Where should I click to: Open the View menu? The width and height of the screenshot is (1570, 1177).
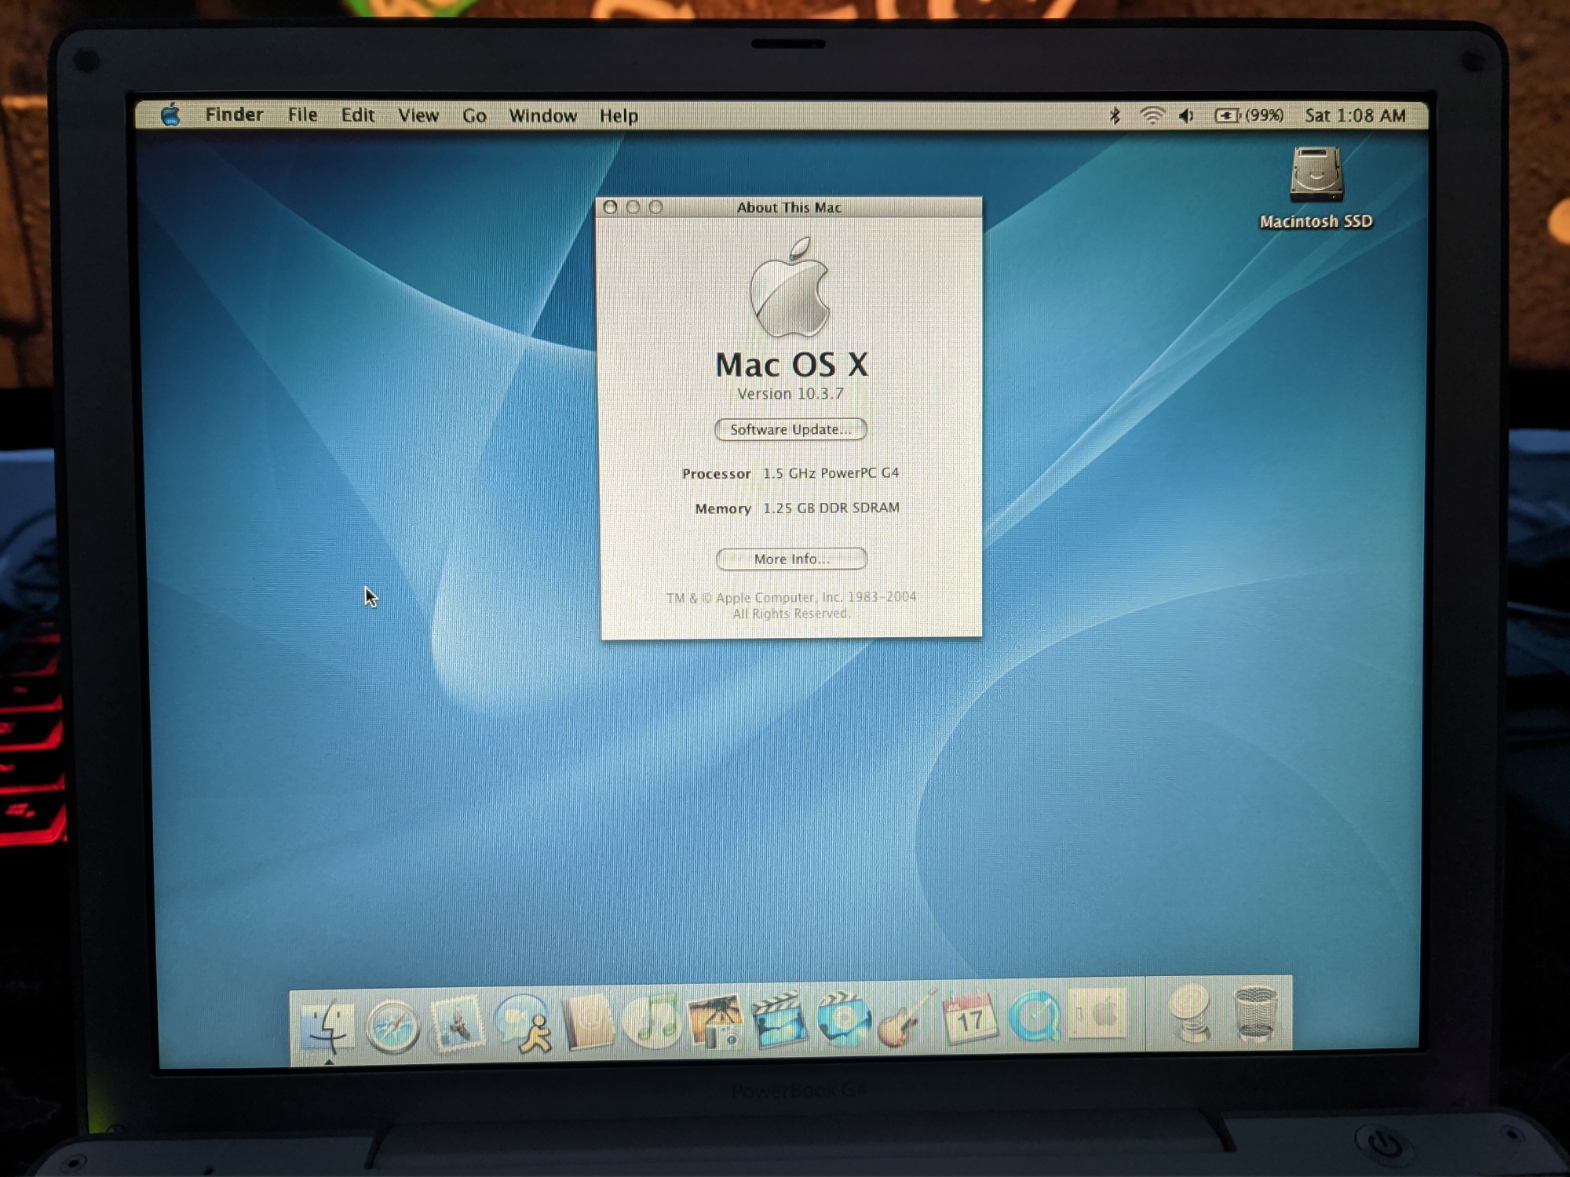(x=418, y=115)
